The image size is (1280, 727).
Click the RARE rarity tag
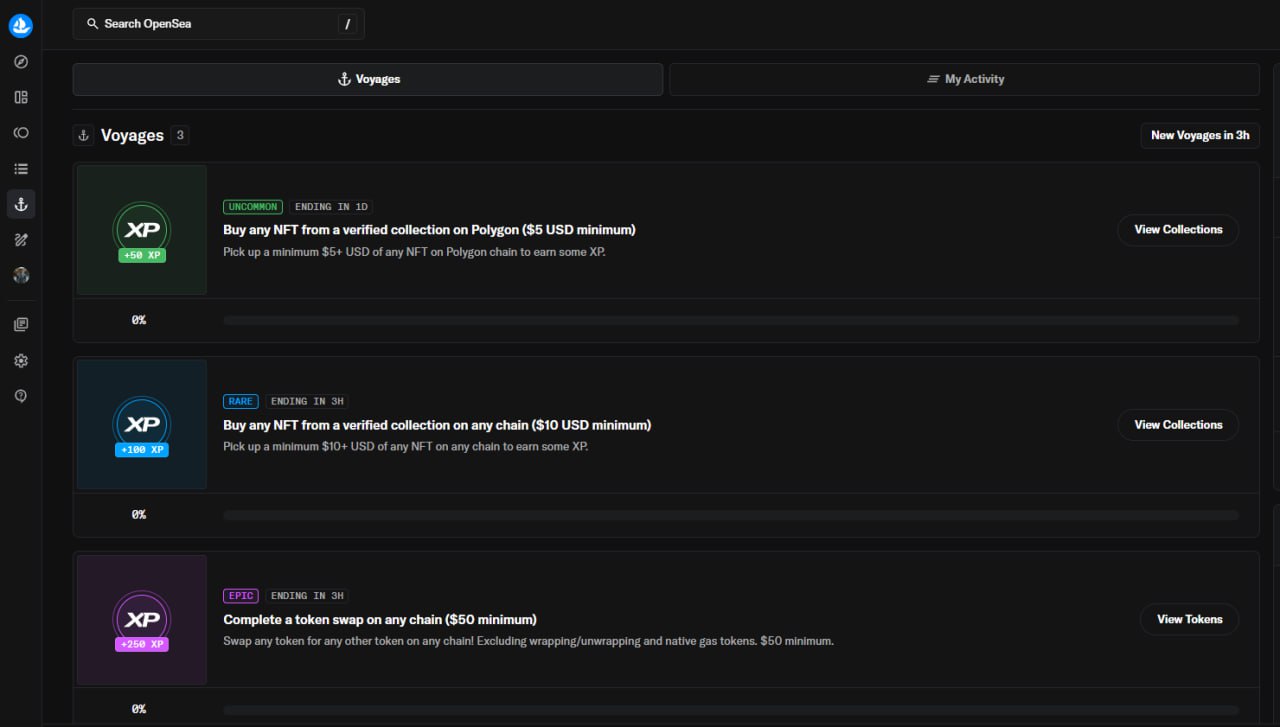[241, 401]
